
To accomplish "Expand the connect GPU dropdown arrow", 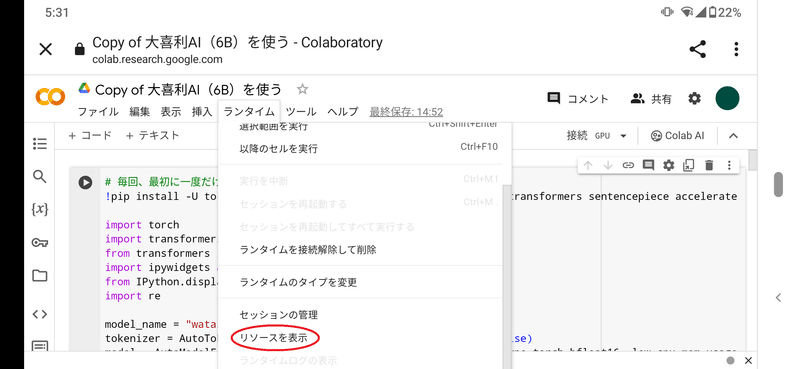I will point(623,136).
